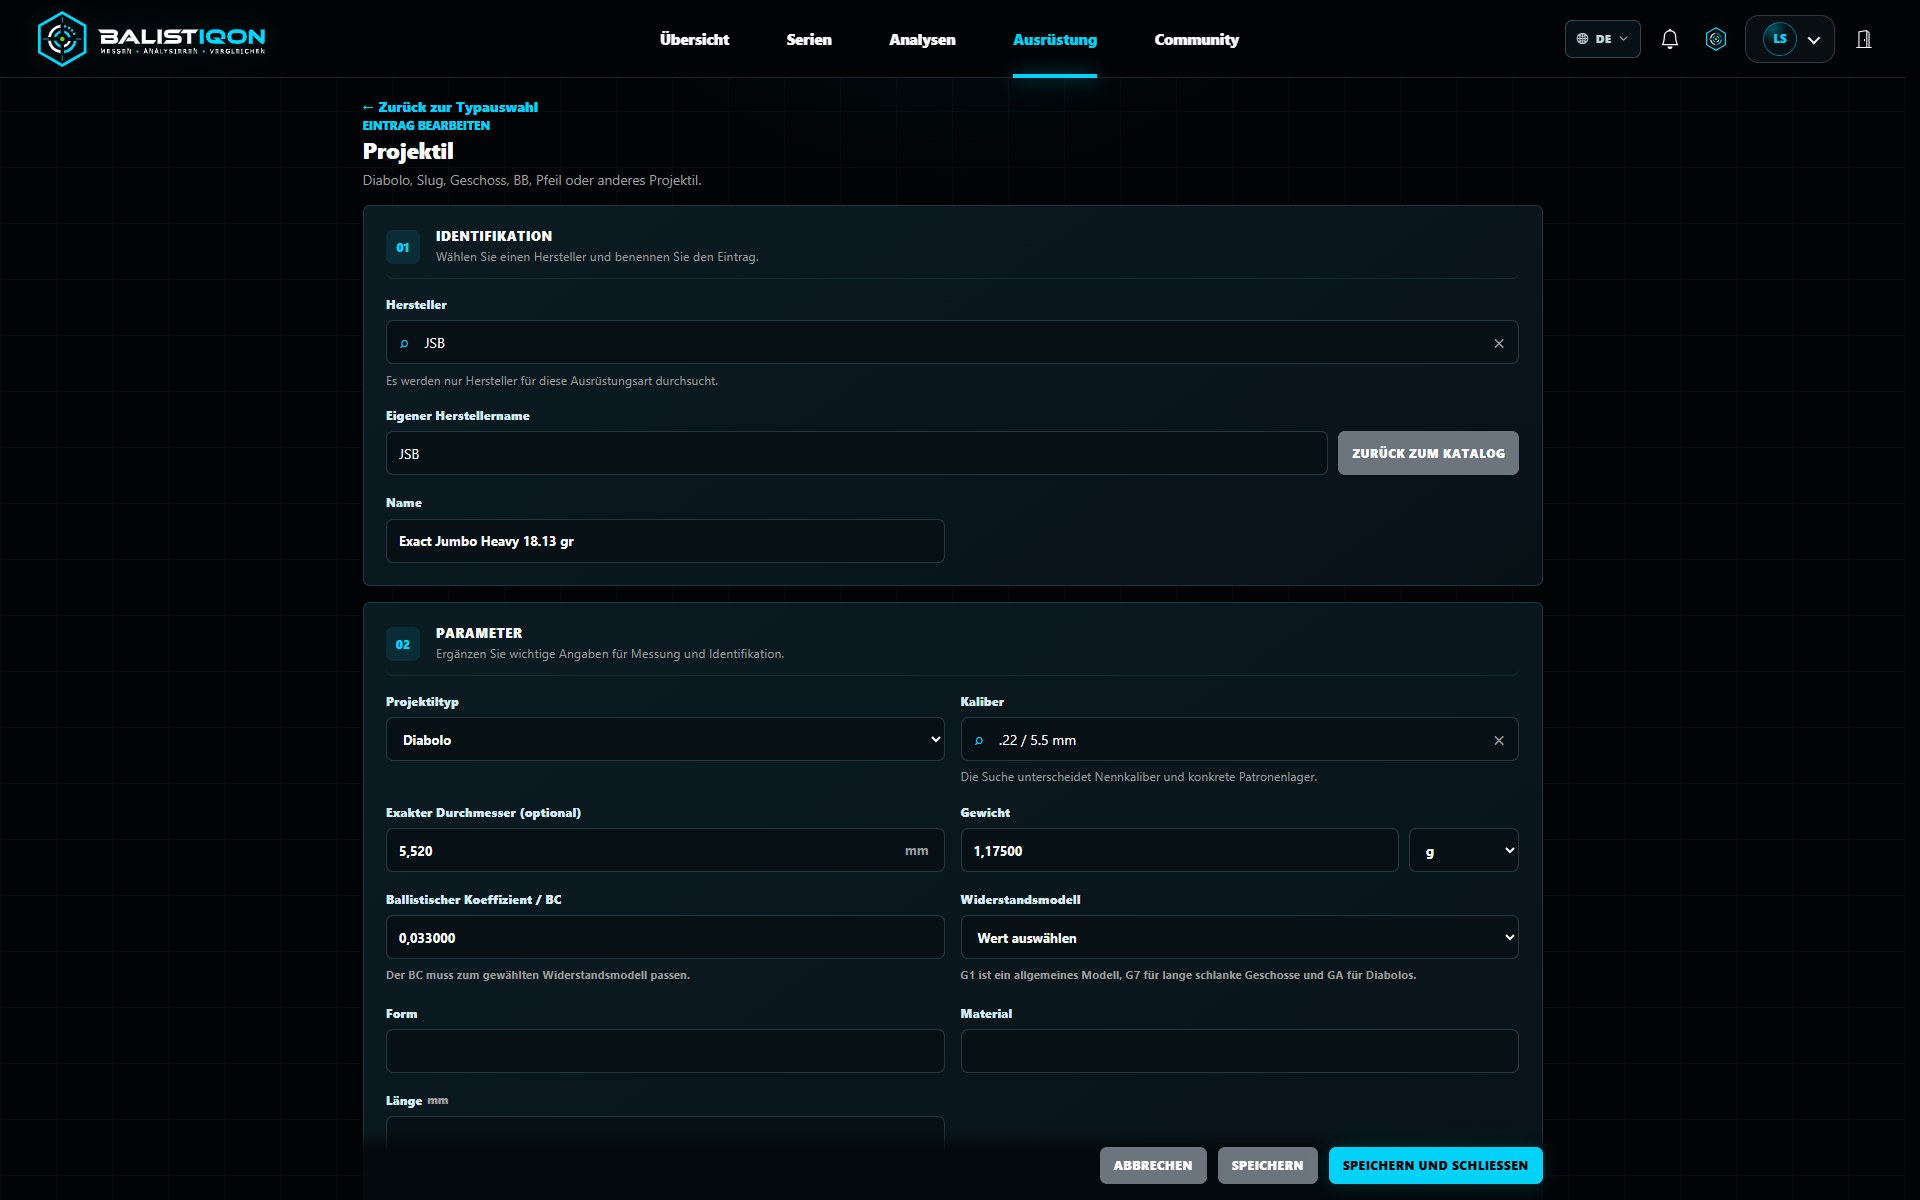This screenshot has width=1920, height=1200.
Task: Open the Analysen tab
Action: (x=922, y=39)
